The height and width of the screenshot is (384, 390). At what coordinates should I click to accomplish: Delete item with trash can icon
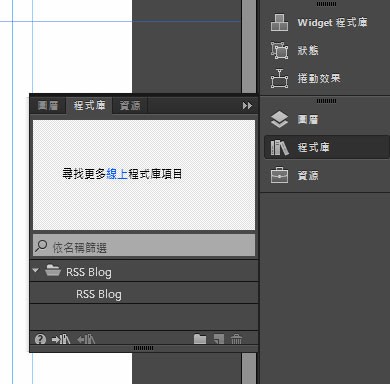coord(236,339)
